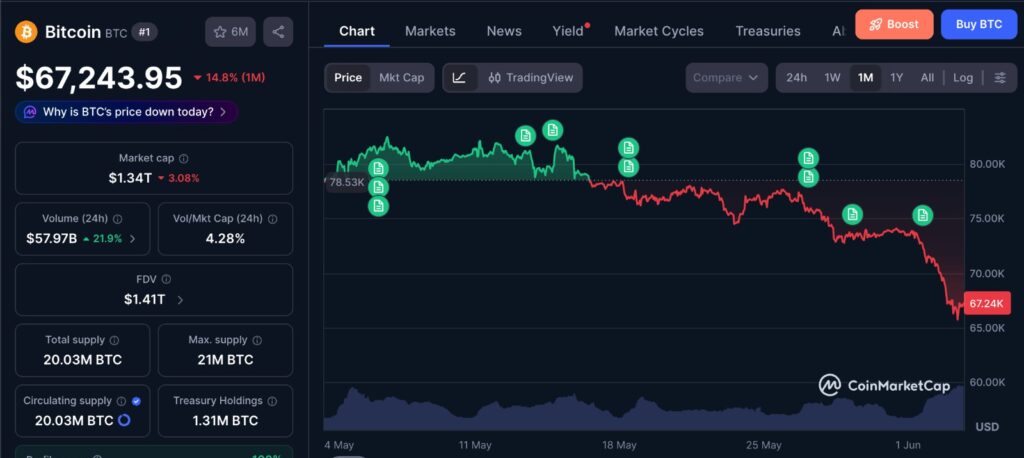Screen dimensions: 1024x458
Task: Open the news marker near 1 June
Action: [x=922, y=215]
